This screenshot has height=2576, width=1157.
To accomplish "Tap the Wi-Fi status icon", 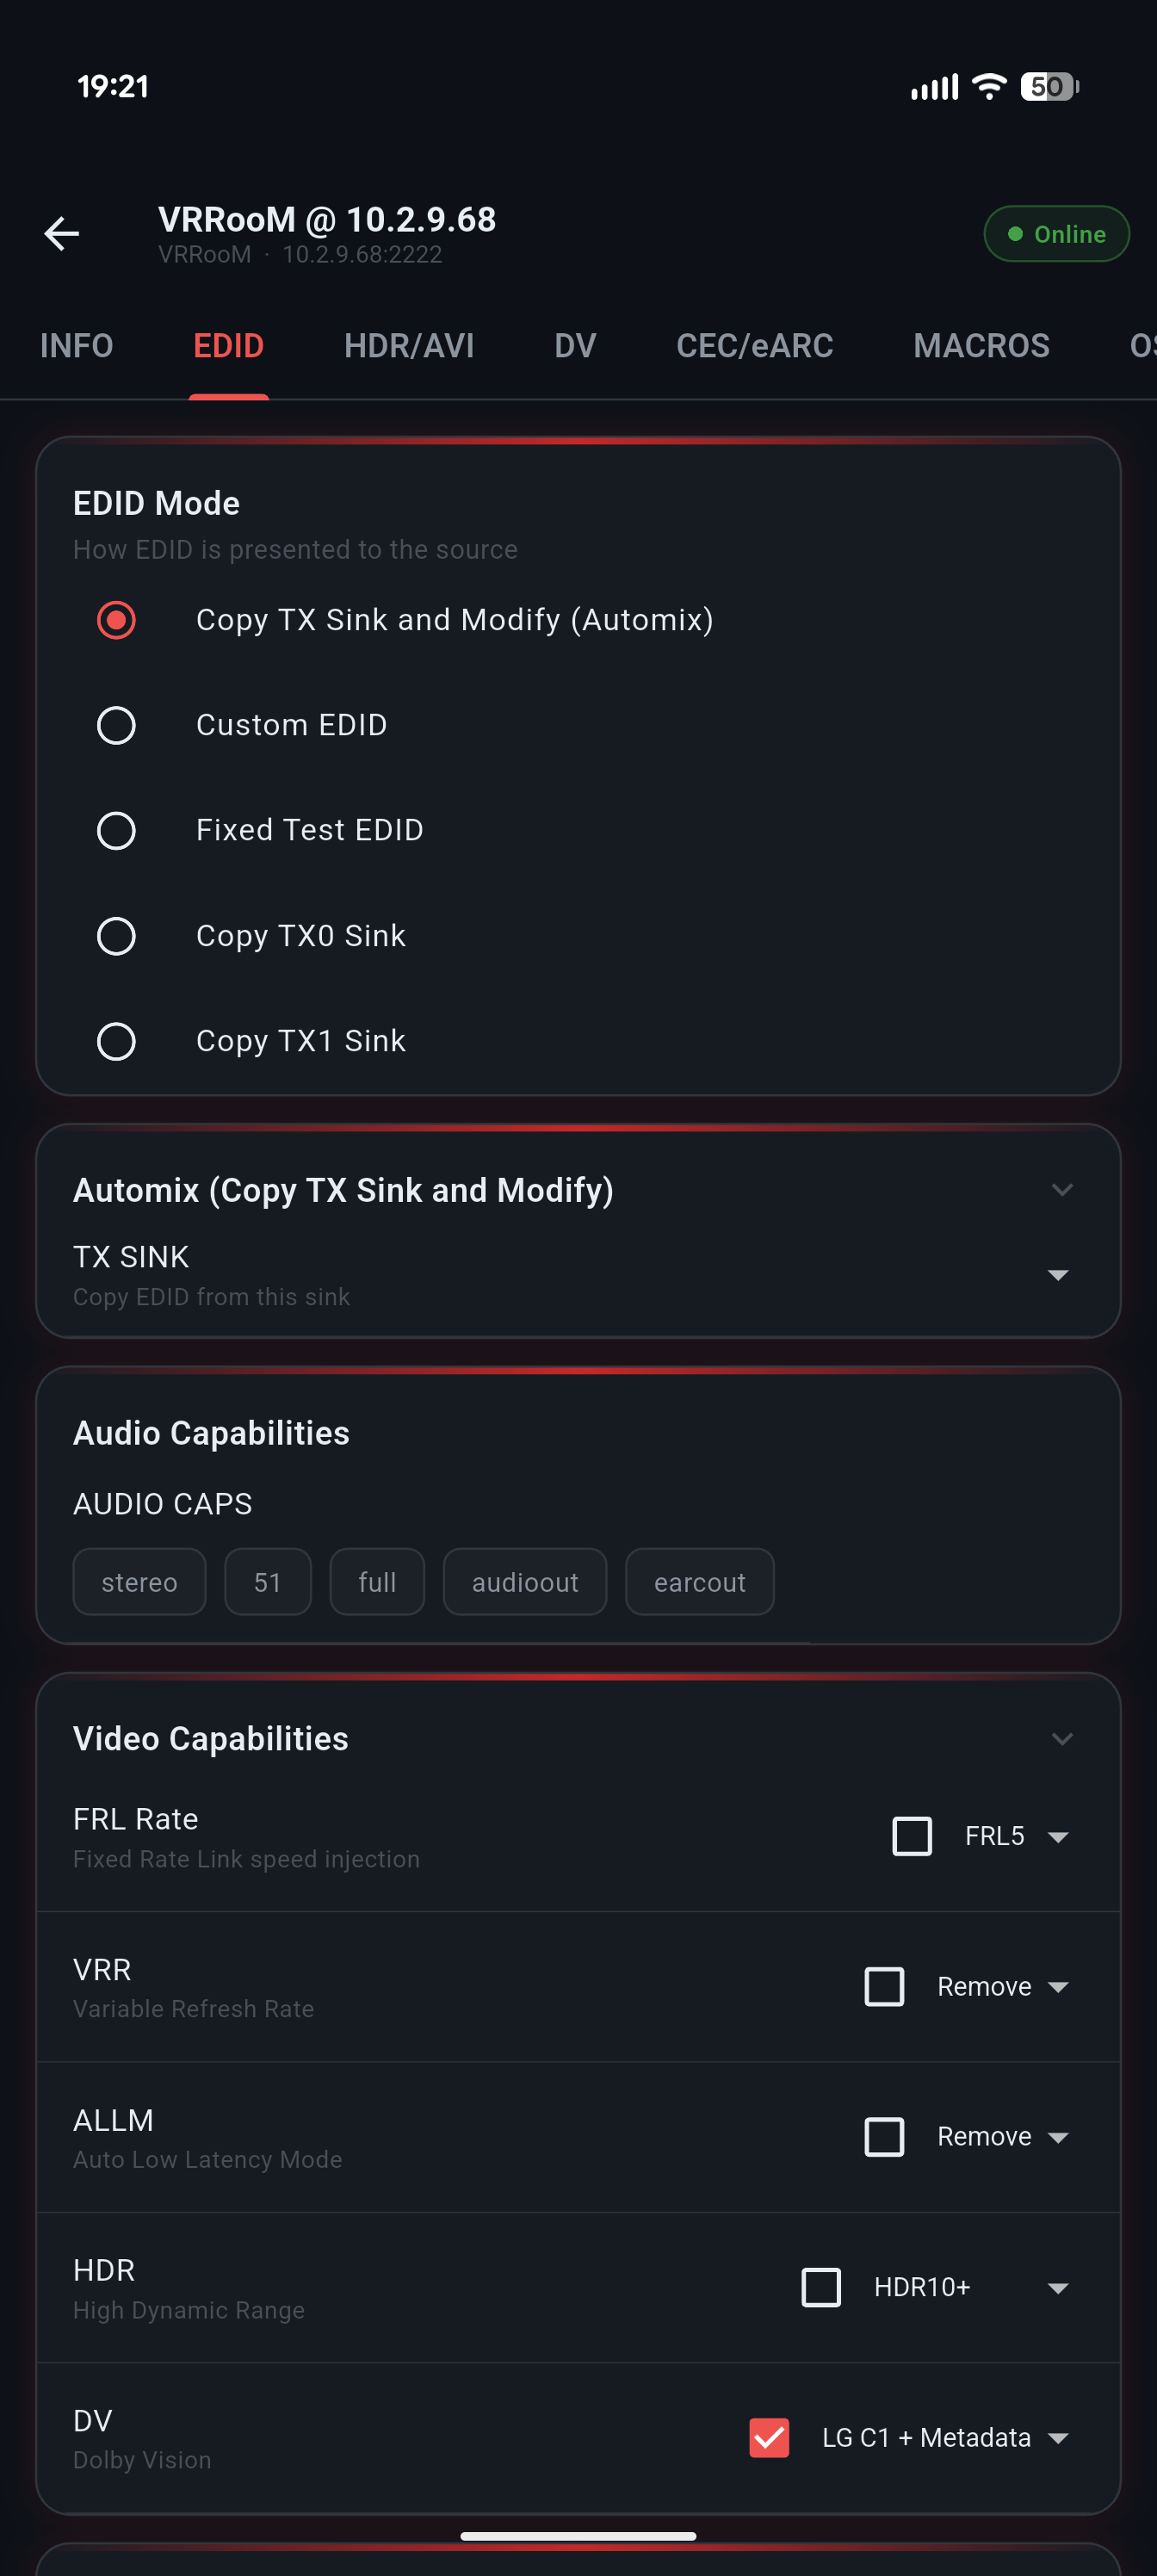I will point(988,87).
